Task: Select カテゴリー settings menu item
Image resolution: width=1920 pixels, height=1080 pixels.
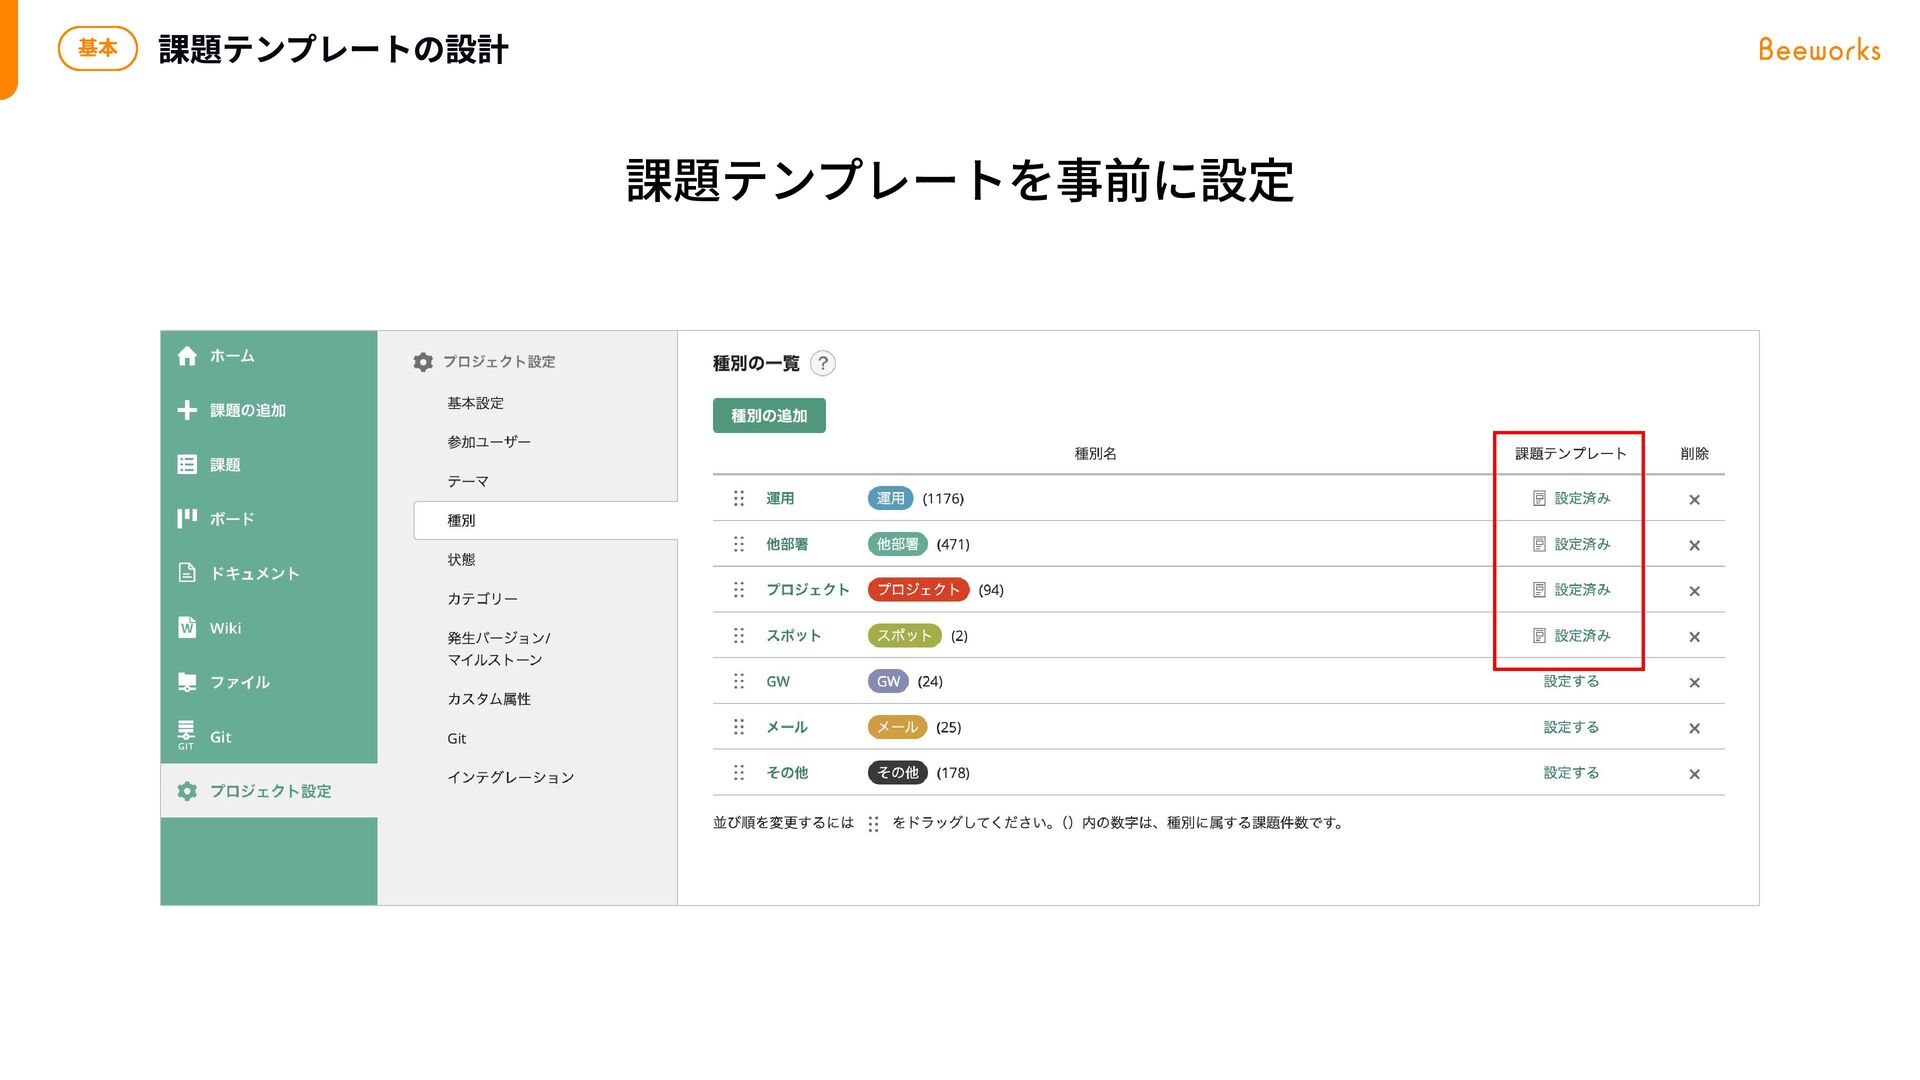Action: pyautogui.click(x=482, y=599)
